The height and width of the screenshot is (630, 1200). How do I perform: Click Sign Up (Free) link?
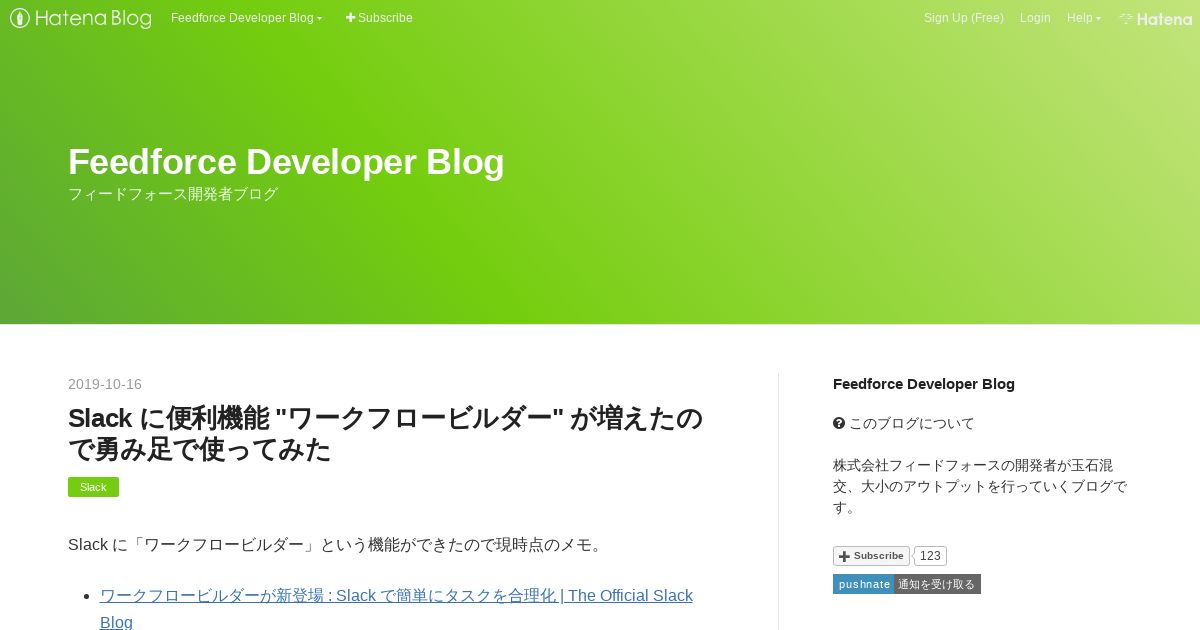pyautogui.click(x=964, y=18)
